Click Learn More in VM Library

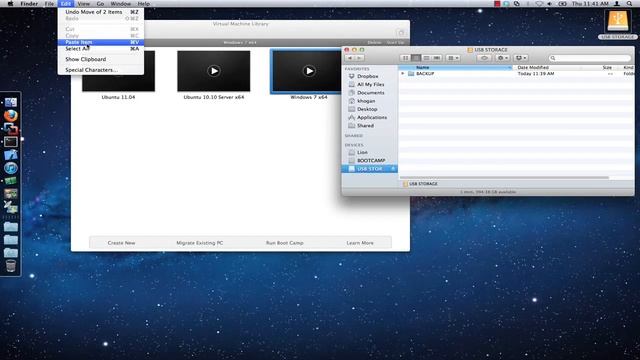360,243
